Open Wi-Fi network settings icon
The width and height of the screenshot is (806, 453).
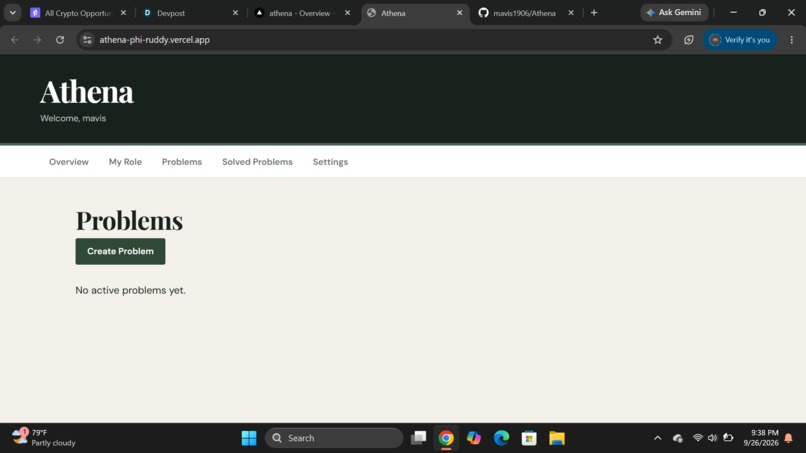698,438
